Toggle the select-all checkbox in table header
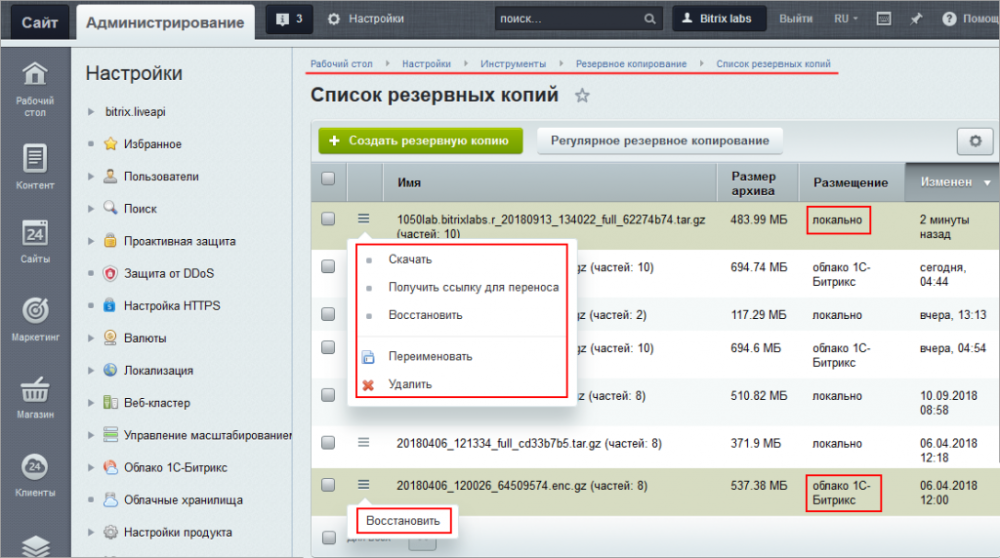 point(328,179)
